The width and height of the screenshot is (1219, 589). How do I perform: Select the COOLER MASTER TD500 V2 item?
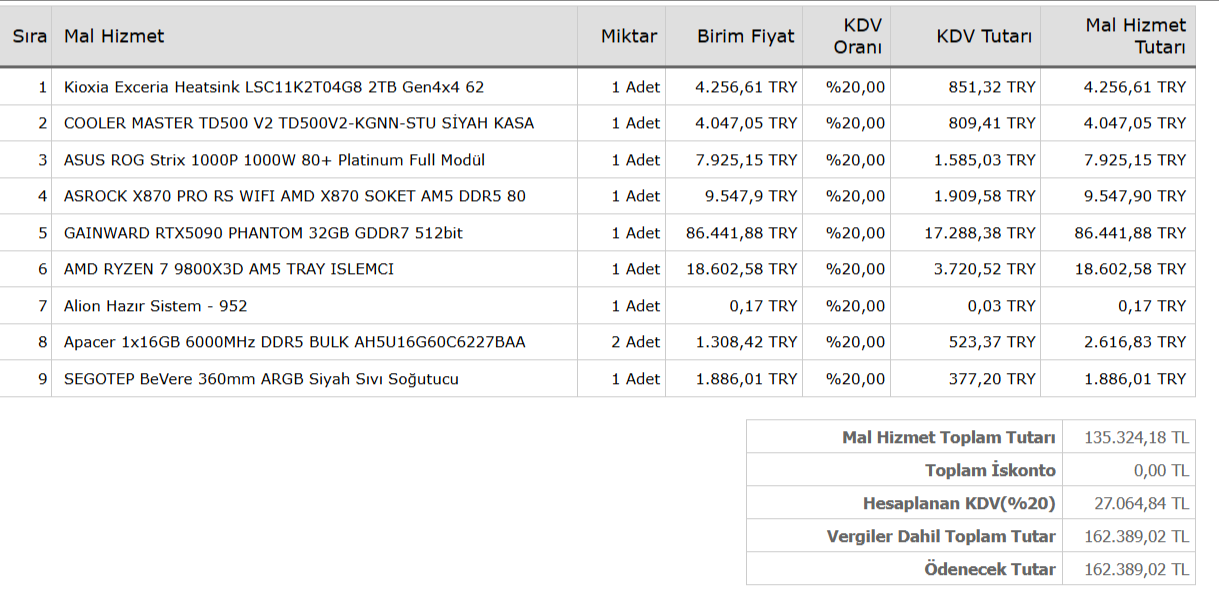(299, 124)
